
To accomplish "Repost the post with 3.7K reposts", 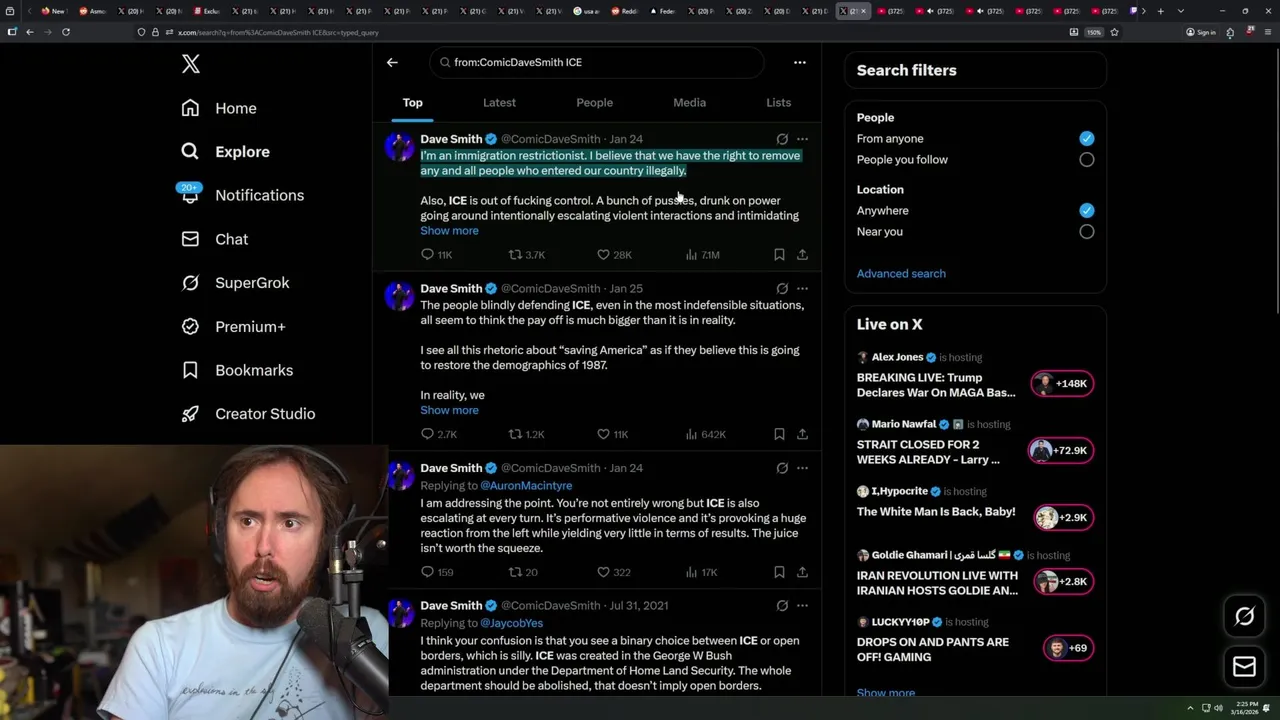I will pos(527,255).
